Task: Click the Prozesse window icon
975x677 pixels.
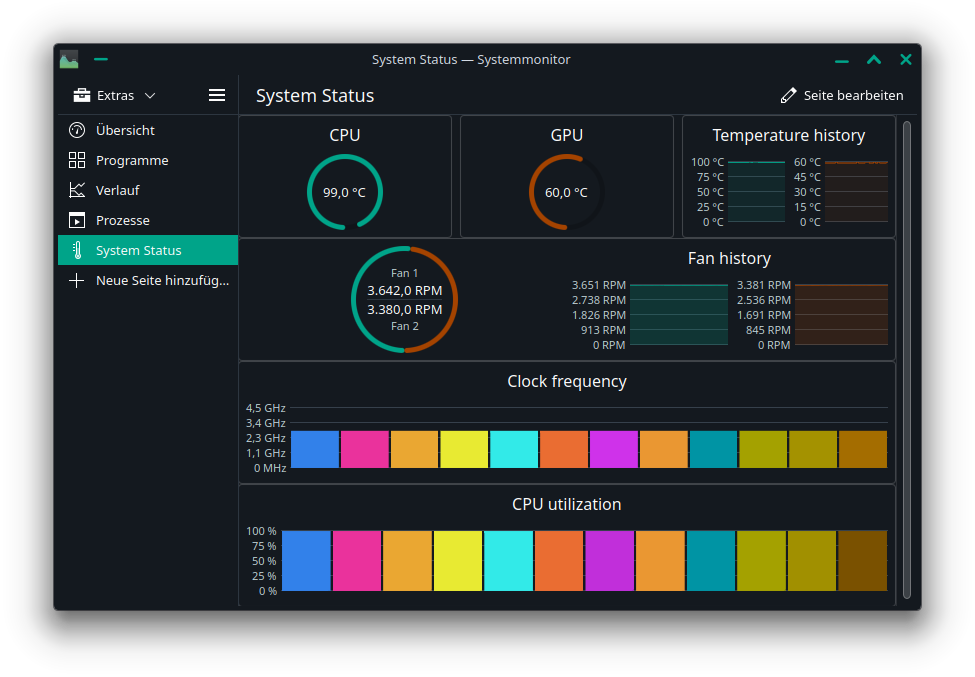Action: 76,220
